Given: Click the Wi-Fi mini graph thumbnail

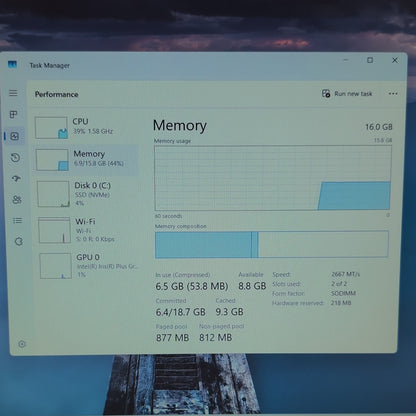Looking at the screenshot, I should click(x=55, y=230).
